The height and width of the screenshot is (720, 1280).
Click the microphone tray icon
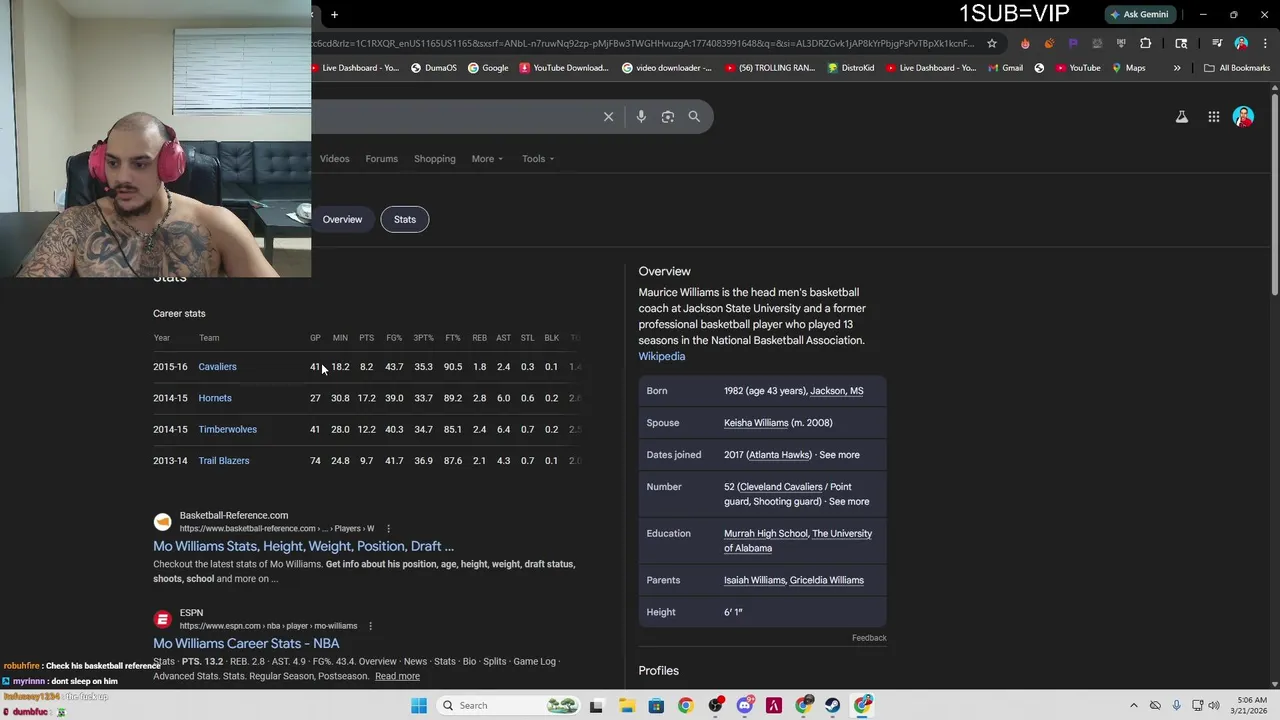click(x=1176, y=705)
